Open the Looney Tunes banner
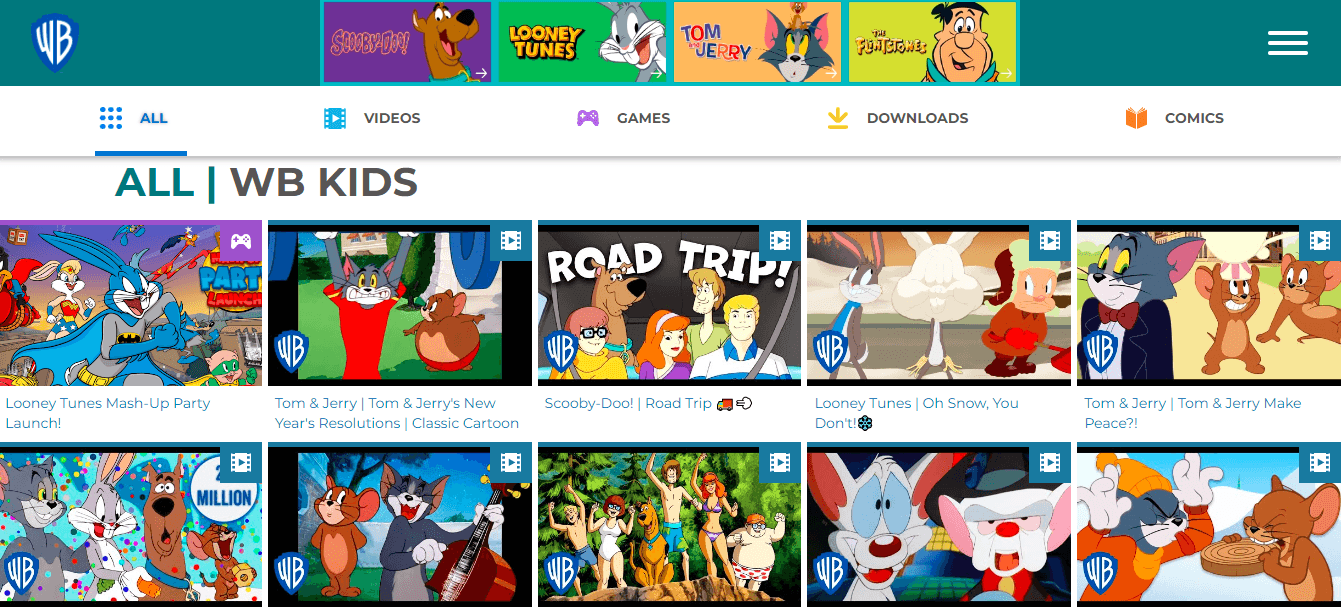This screenshot has height=607, width=1341. click(582, 42)
